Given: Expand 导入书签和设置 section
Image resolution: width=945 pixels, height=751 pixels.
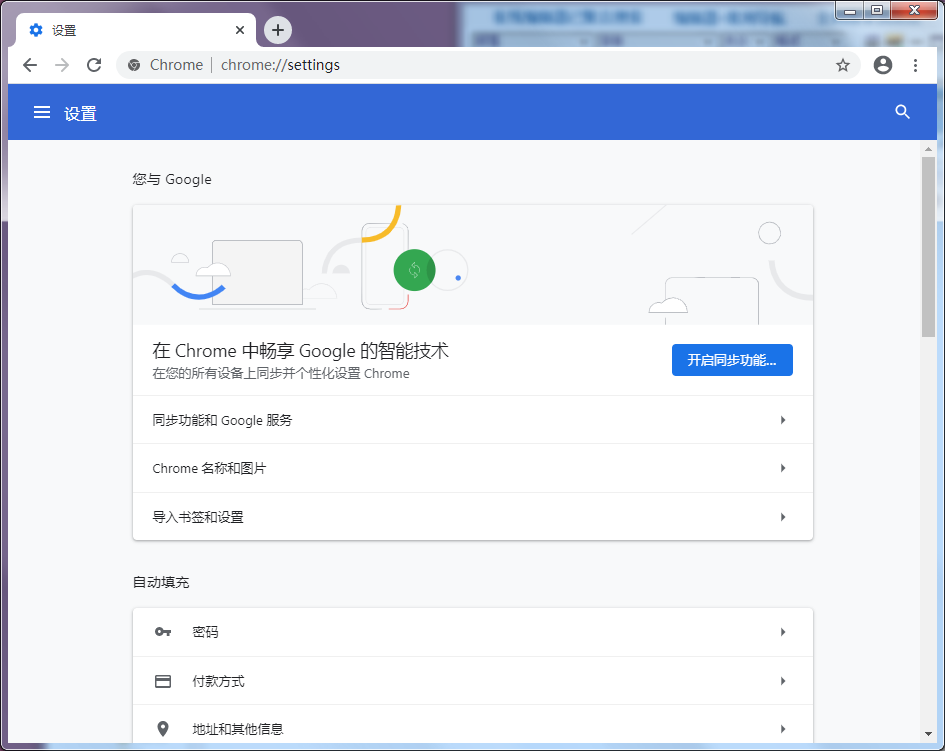Looking at the screenshot, I should (x=472, y=516).
